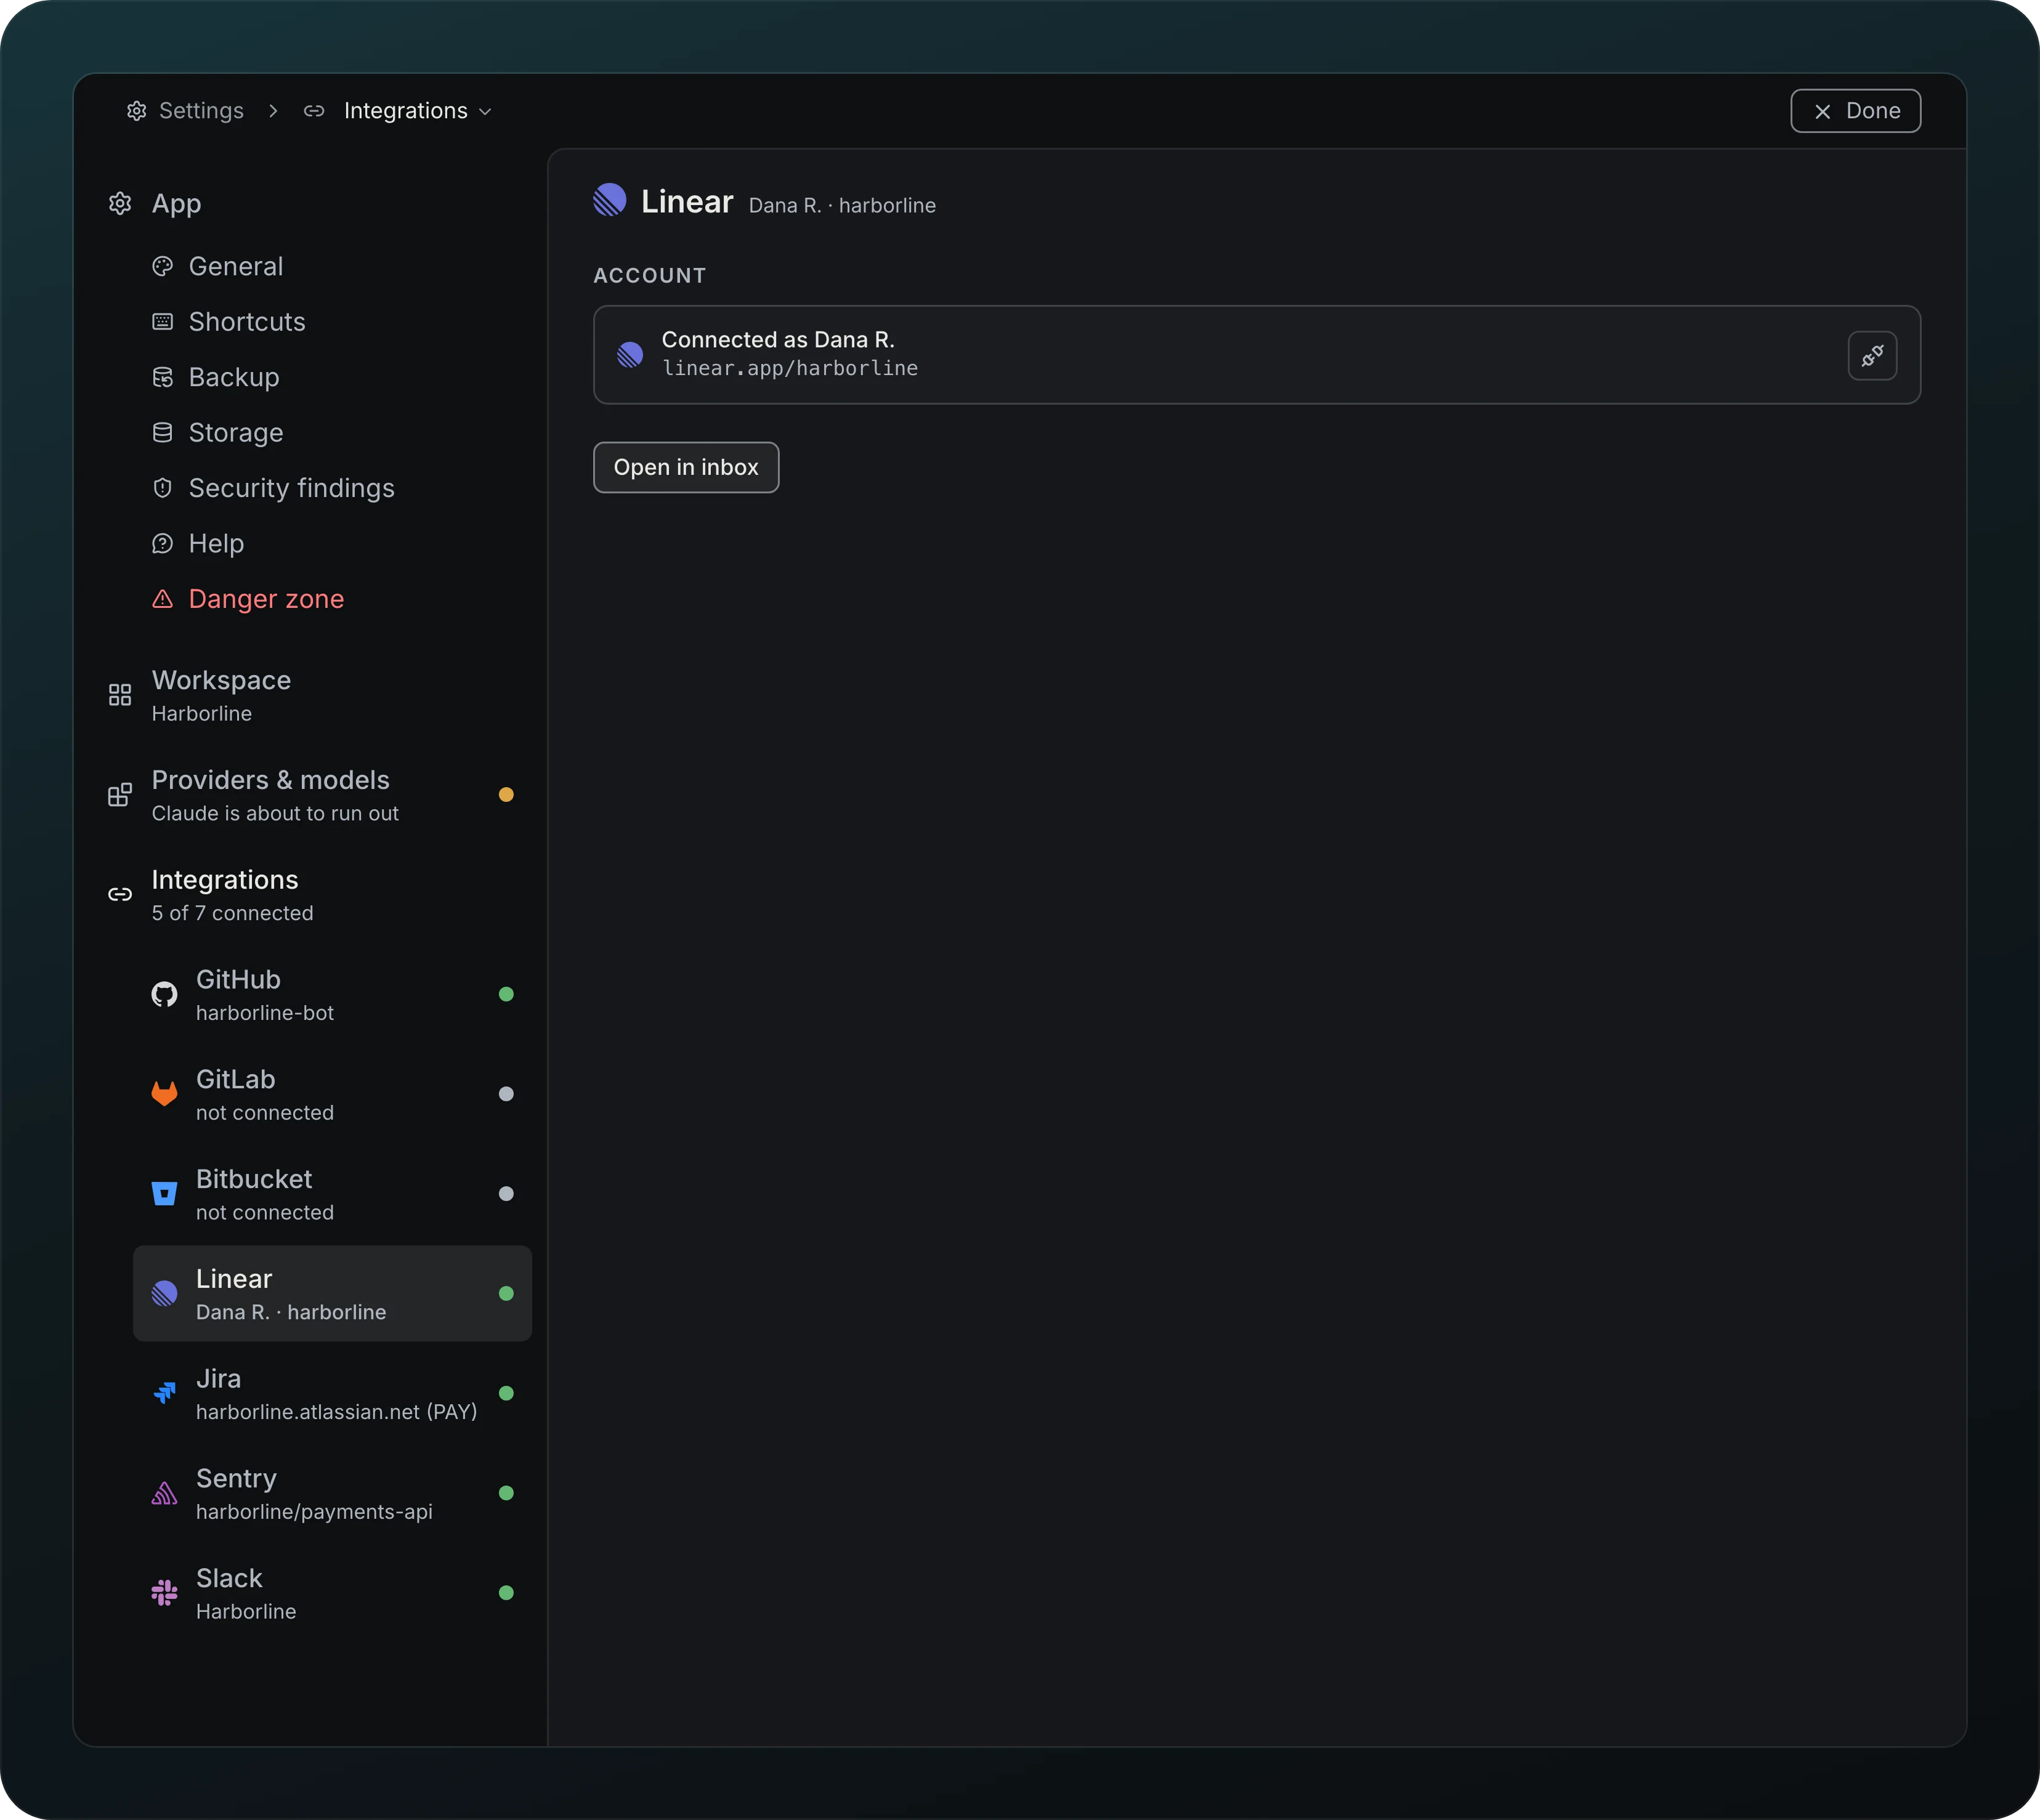Click the orange status dot on Providers & models
Viewport: 2040px width, 1820px height.
tap(506, 795)
